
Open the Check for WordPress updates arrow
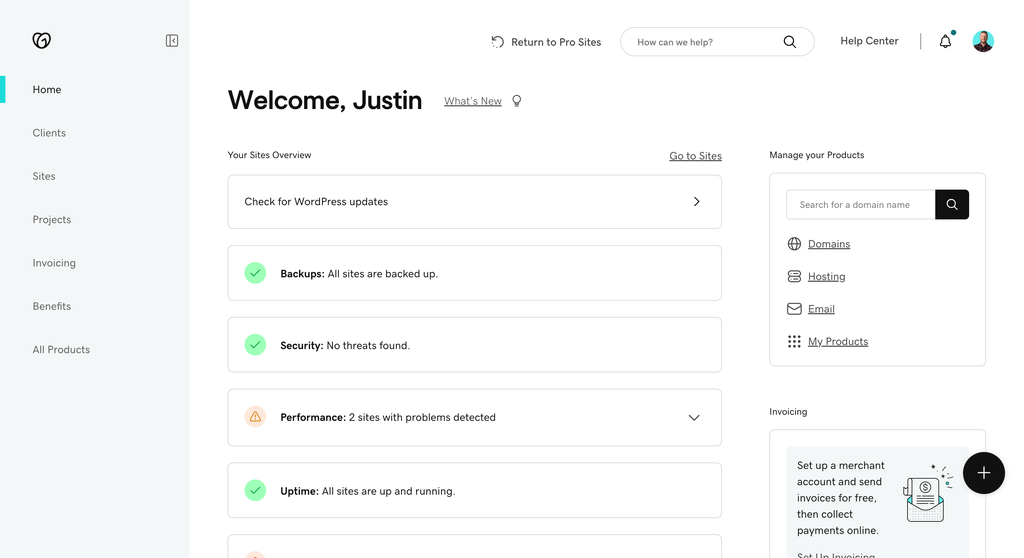click(x=697, y=202)
